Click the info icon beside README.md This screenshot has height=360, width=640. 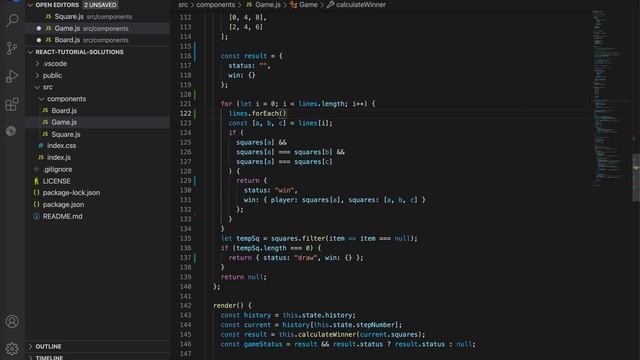point(36,216)
